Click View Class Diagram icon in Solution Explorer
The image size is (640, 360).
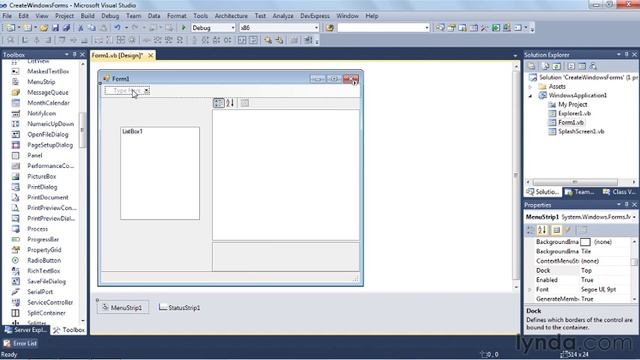pyautogui.click(x=593, y=66)
